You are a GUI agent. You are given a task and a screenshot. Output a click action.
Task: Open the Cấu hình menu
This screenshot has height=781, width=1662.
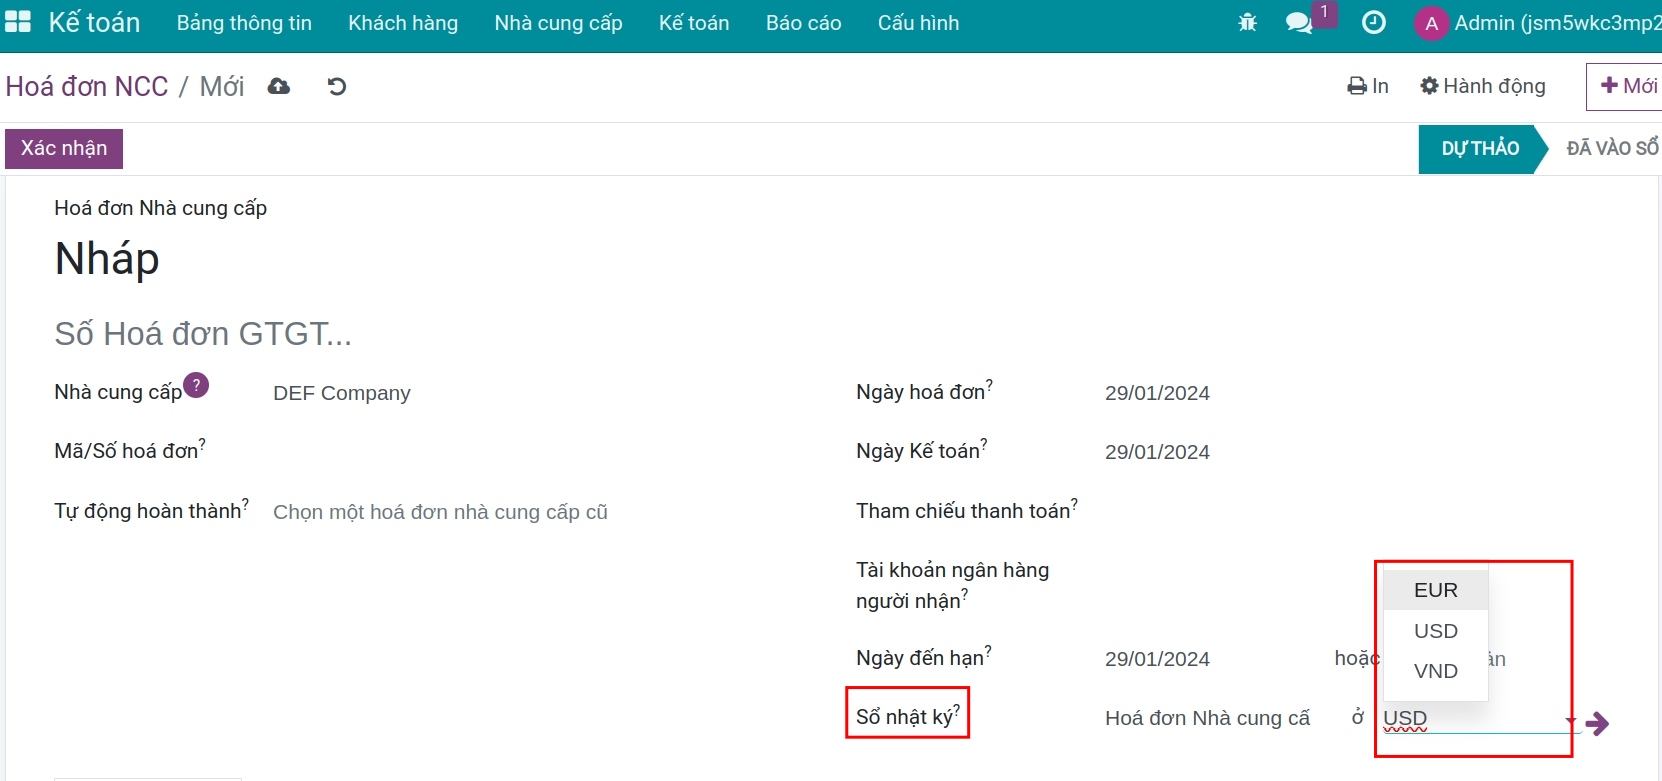point(918,23)
